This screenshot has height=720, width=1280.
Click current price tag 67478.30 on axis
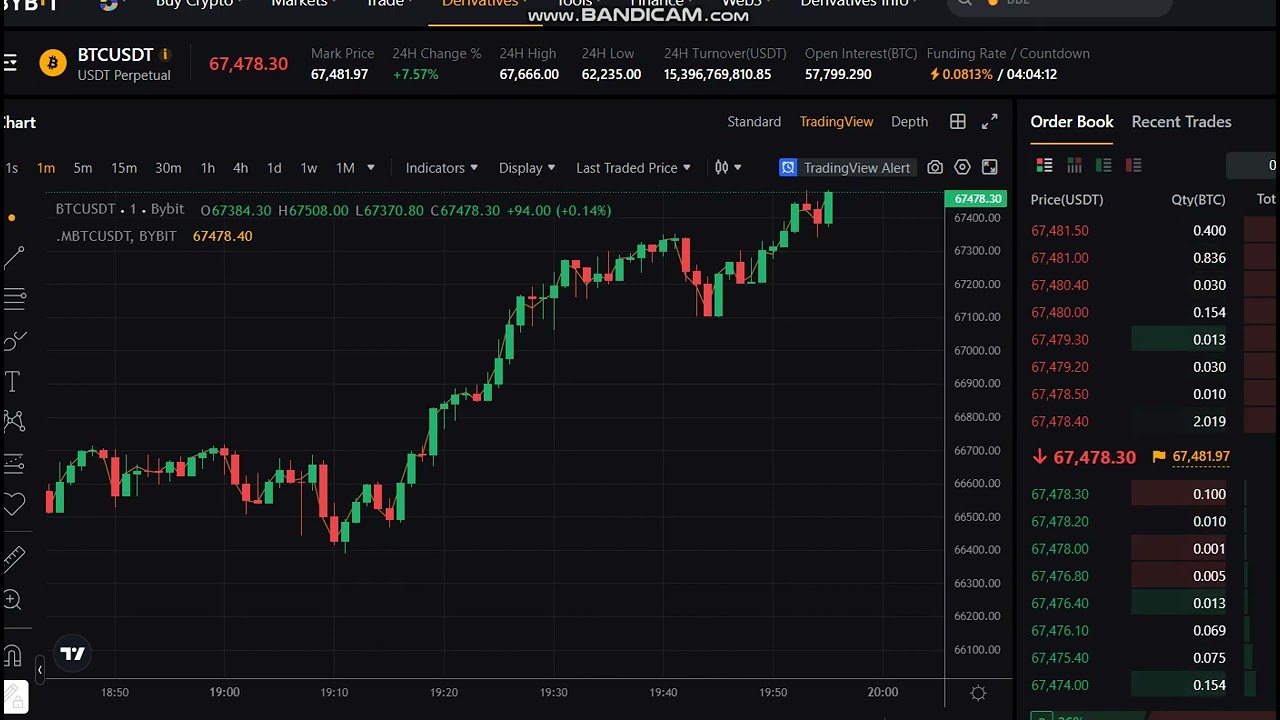click(976, 199)
